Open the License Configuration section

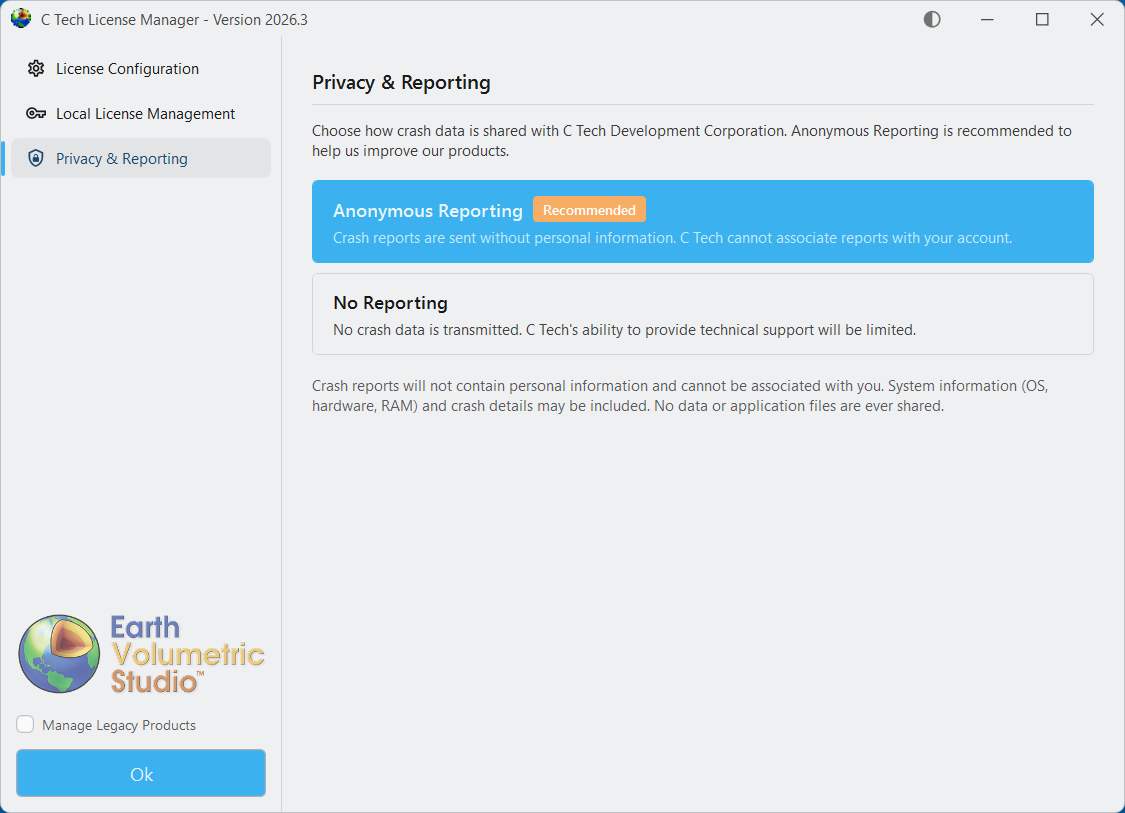(x=128, y=68)
